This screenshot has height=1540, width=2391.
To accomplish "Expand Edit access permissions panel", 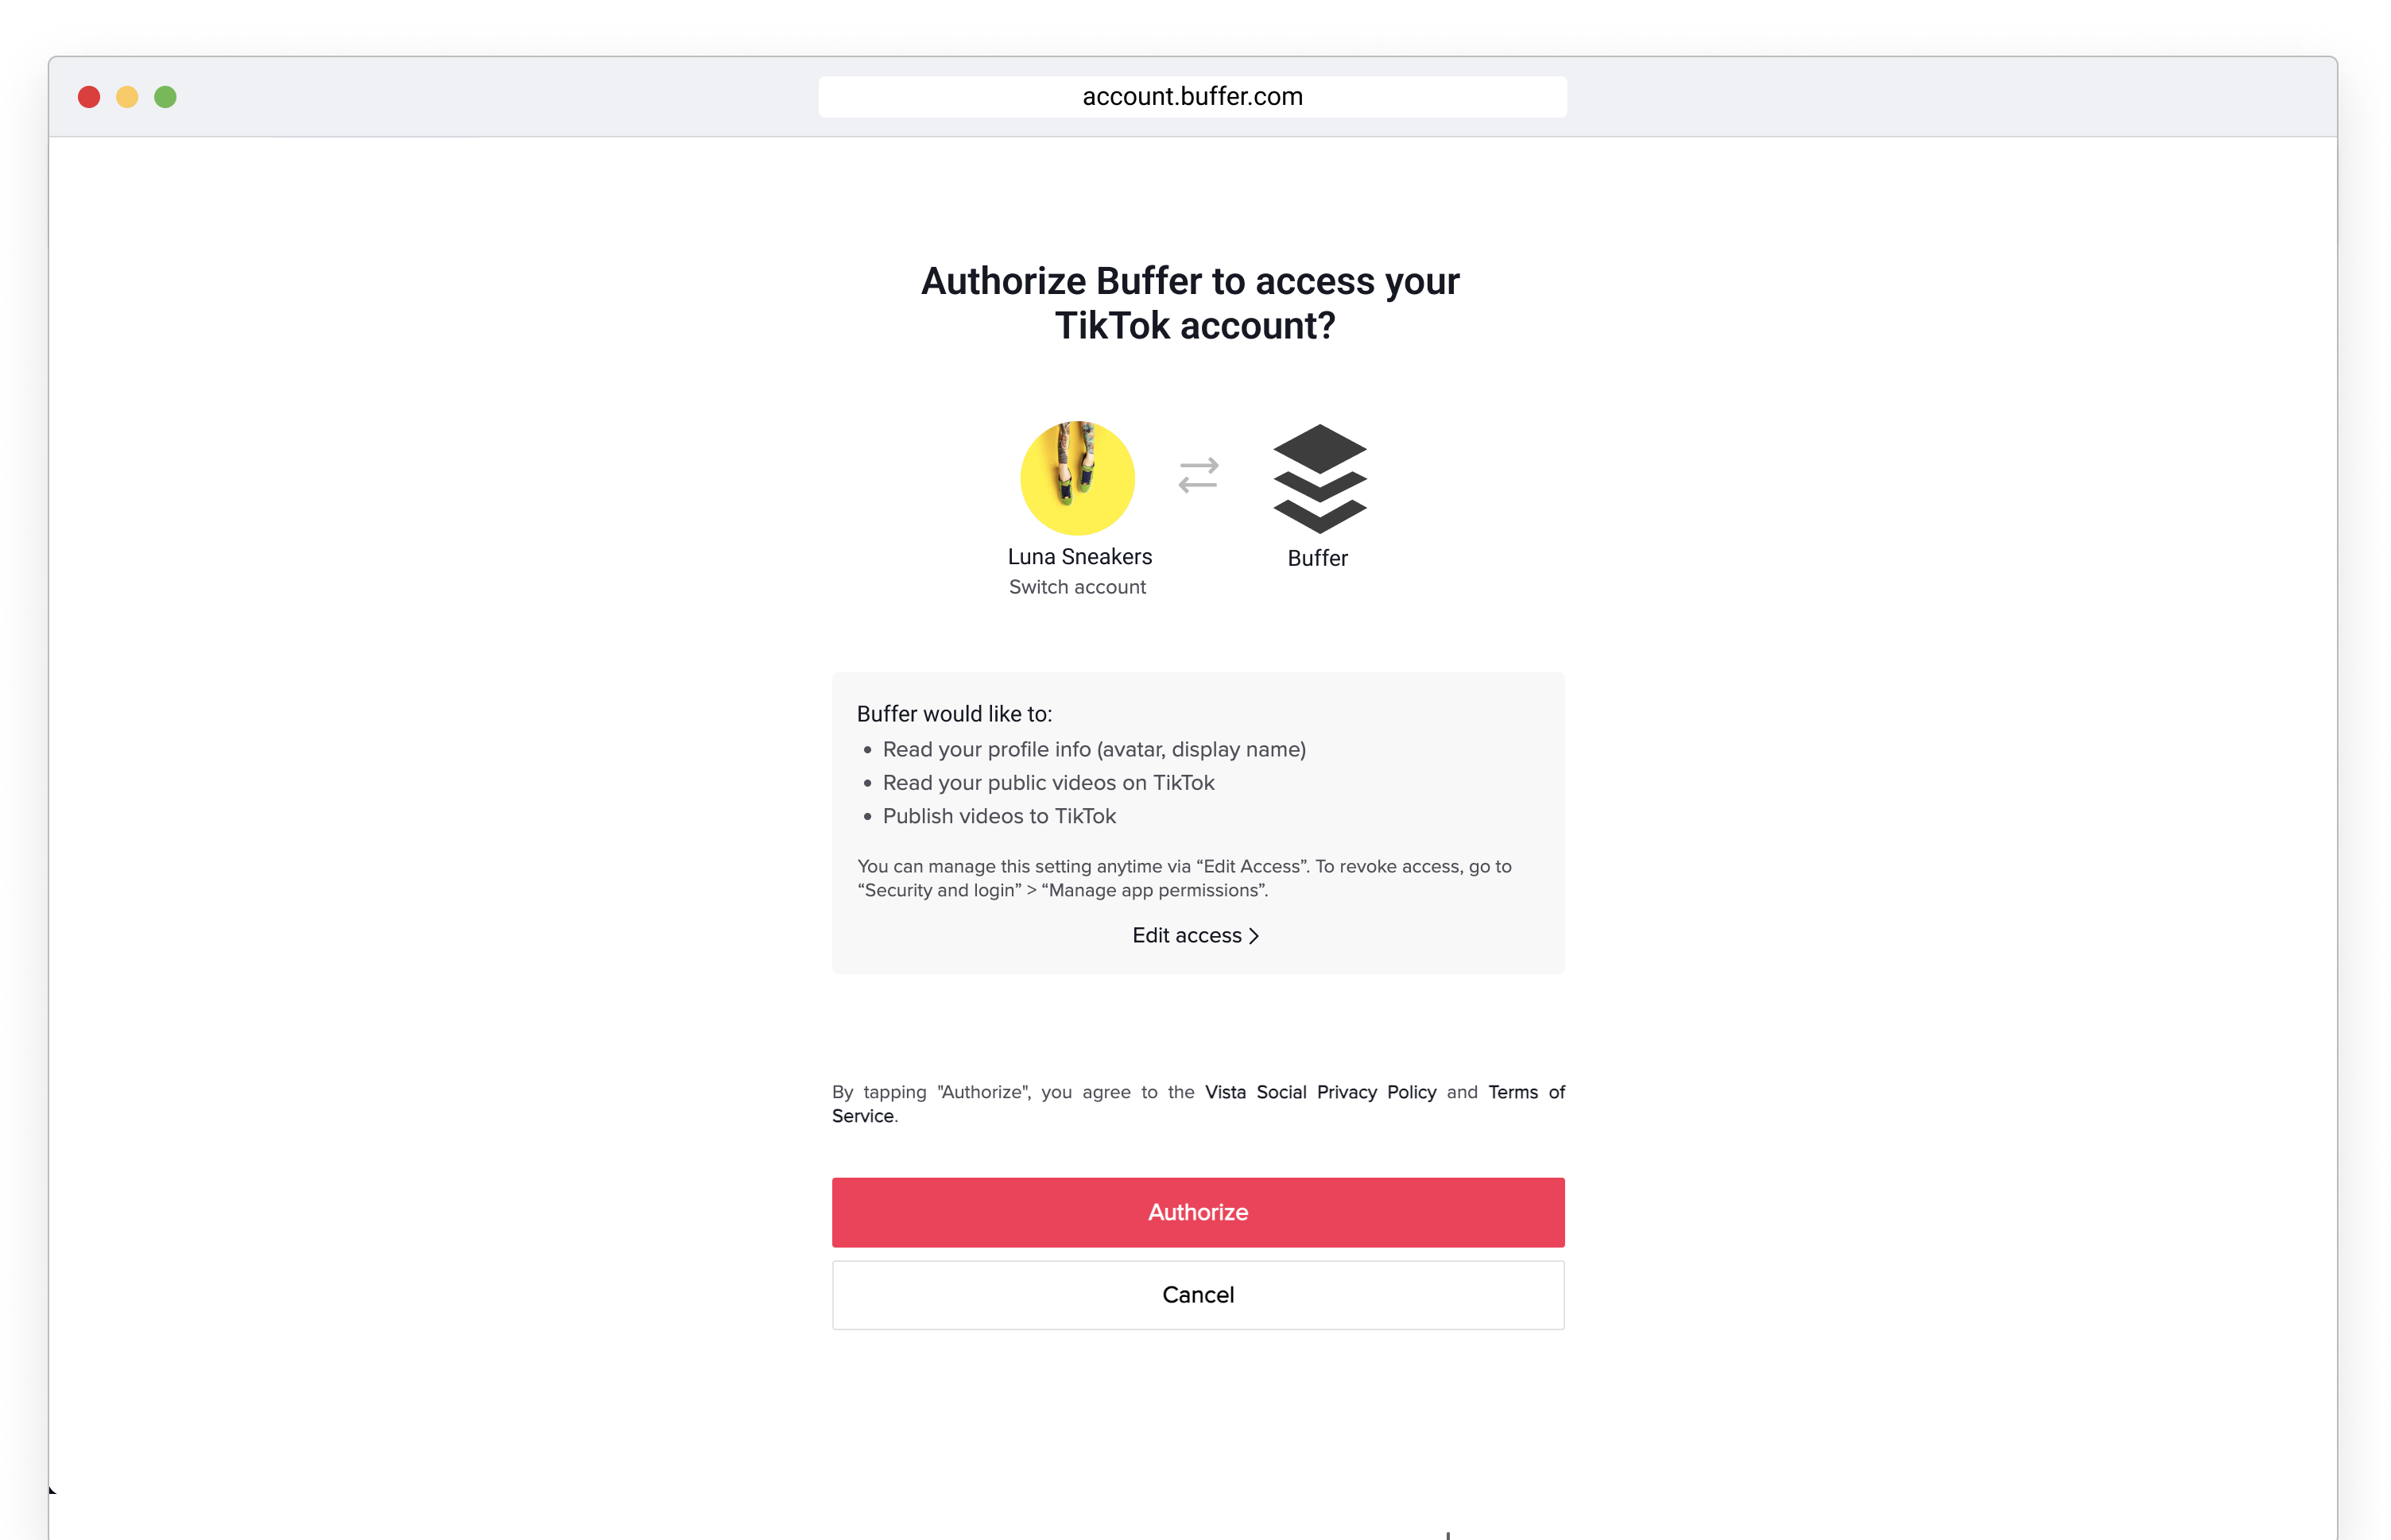I will (x=1195, y=935).
